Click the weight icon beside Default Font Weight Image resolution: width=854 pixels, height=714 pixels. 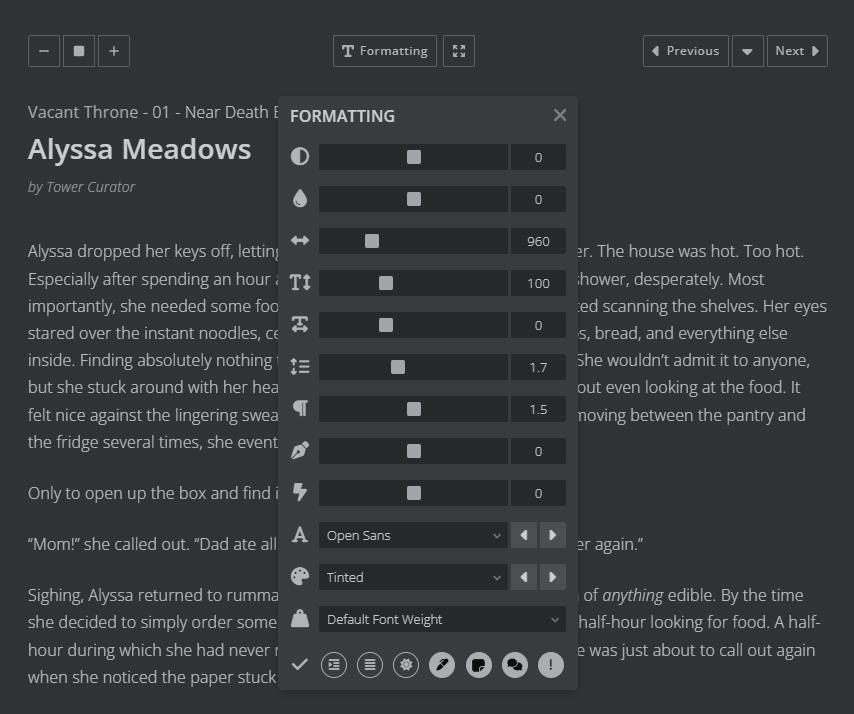pos(300,619)
